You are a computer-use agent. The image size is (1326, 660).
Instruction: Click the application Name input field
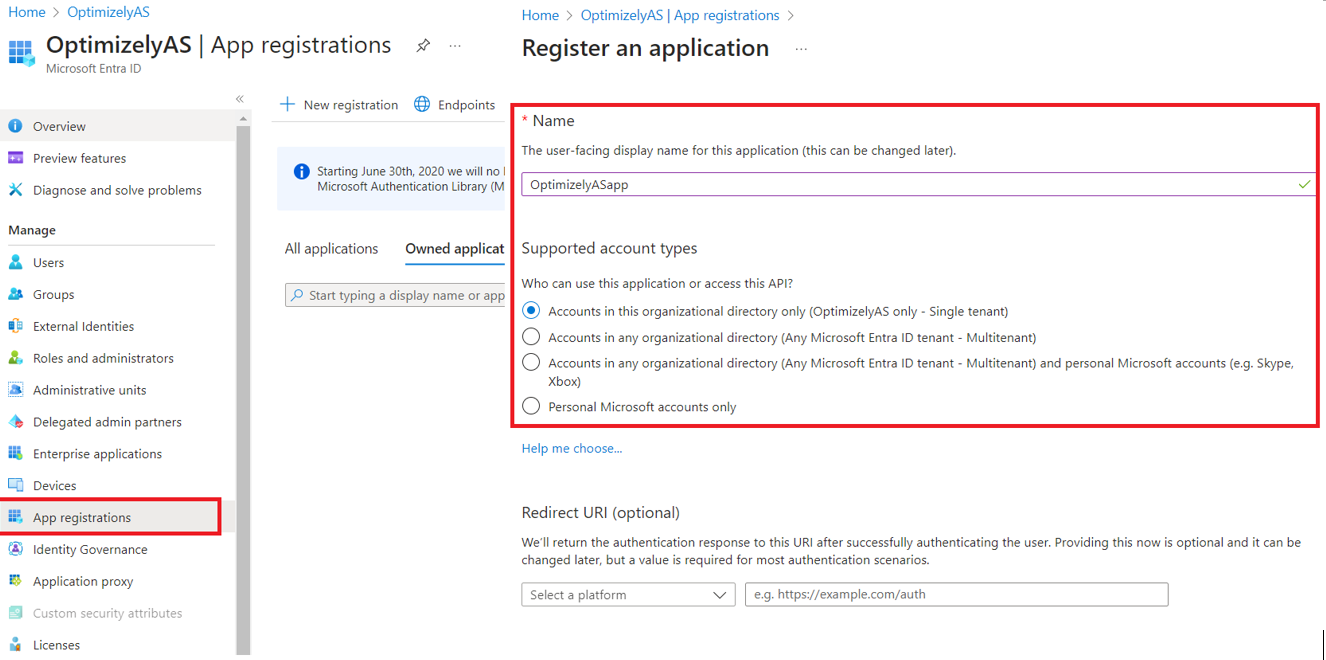[918, 184]
